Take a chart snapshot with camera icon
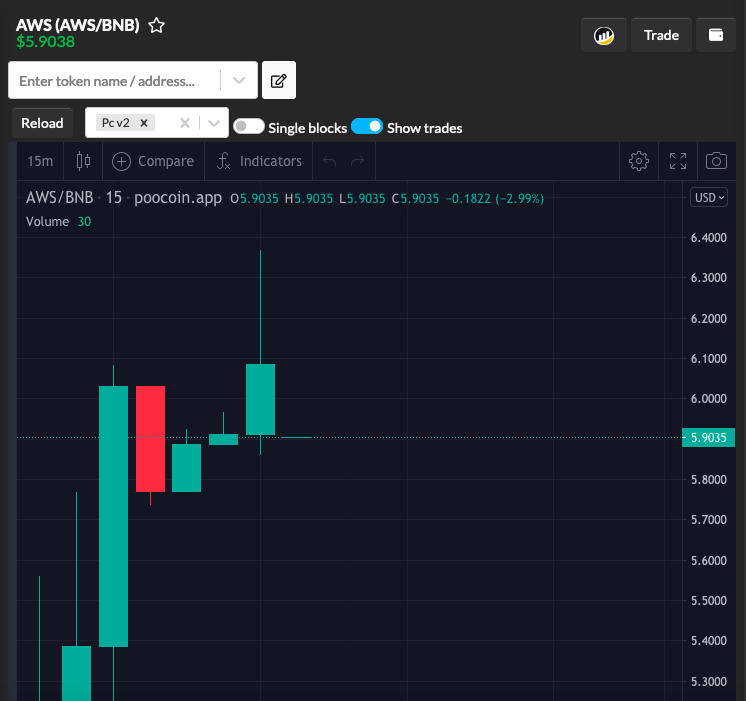 click(716, 161)
